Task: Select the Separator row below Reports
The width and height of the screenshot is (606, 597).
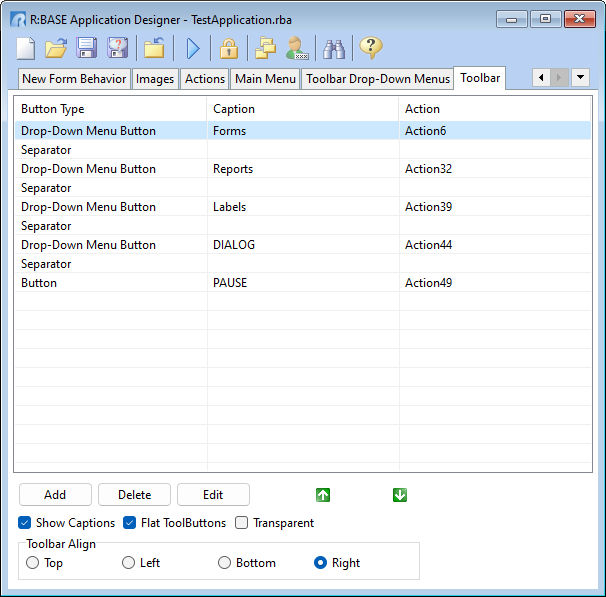Action: 303,188
